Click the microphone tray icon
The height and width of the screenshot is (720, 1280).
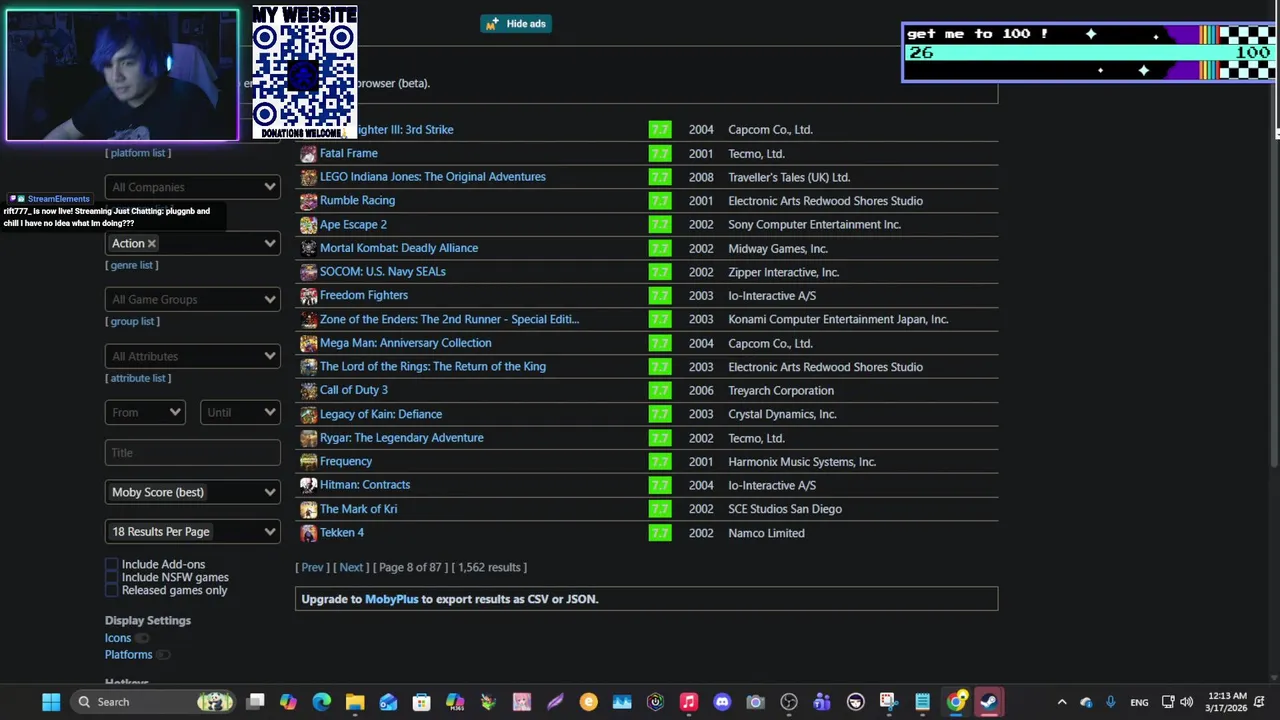(1110, 702)
